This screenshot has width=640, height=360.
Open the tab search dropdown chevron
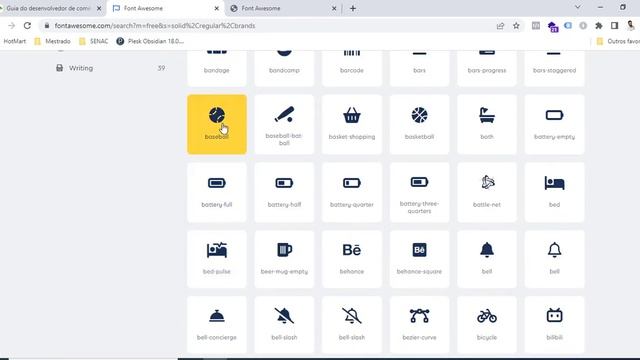click(x=578, y=7)
